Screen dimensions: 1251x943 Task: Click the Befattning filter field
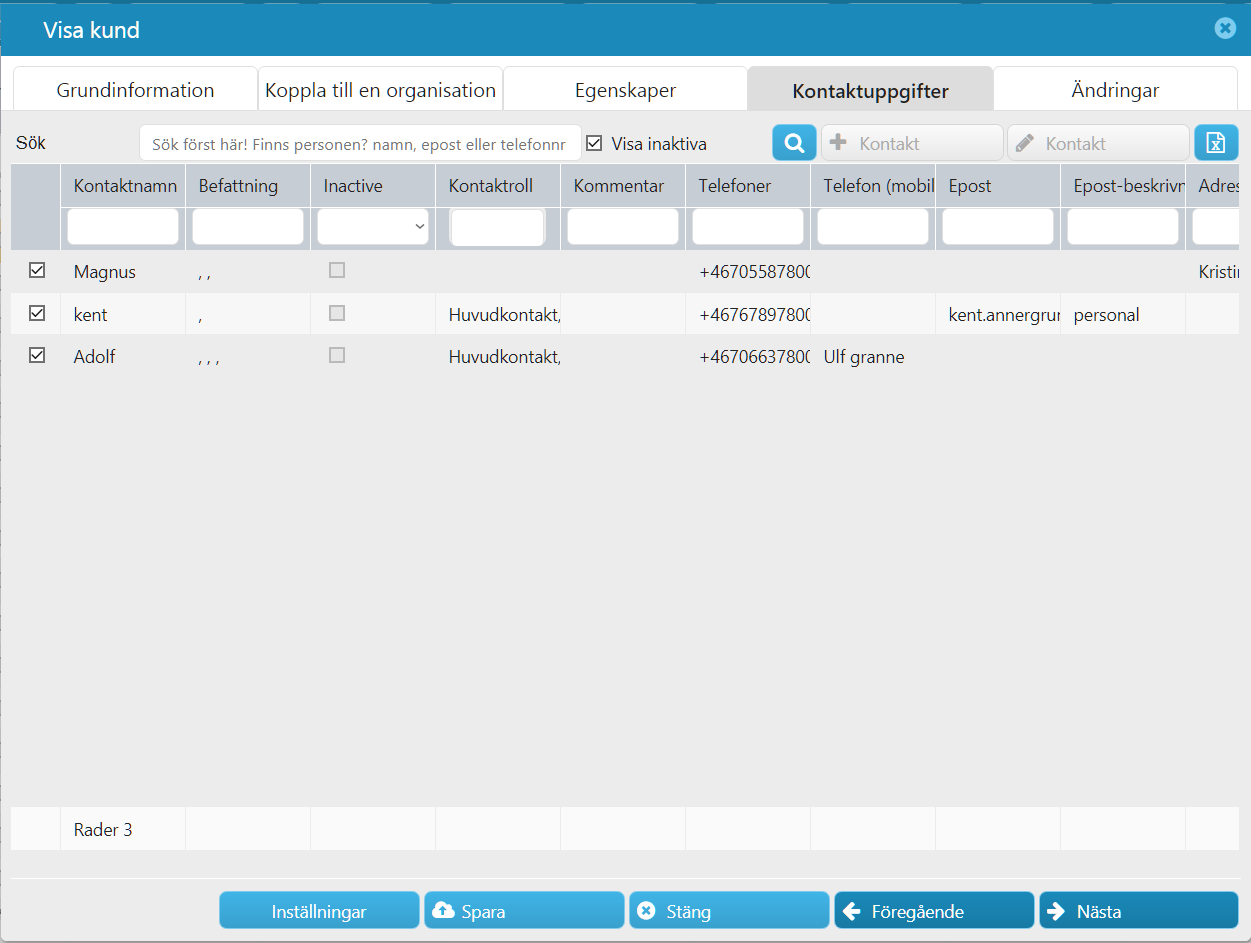click(248, 227)
